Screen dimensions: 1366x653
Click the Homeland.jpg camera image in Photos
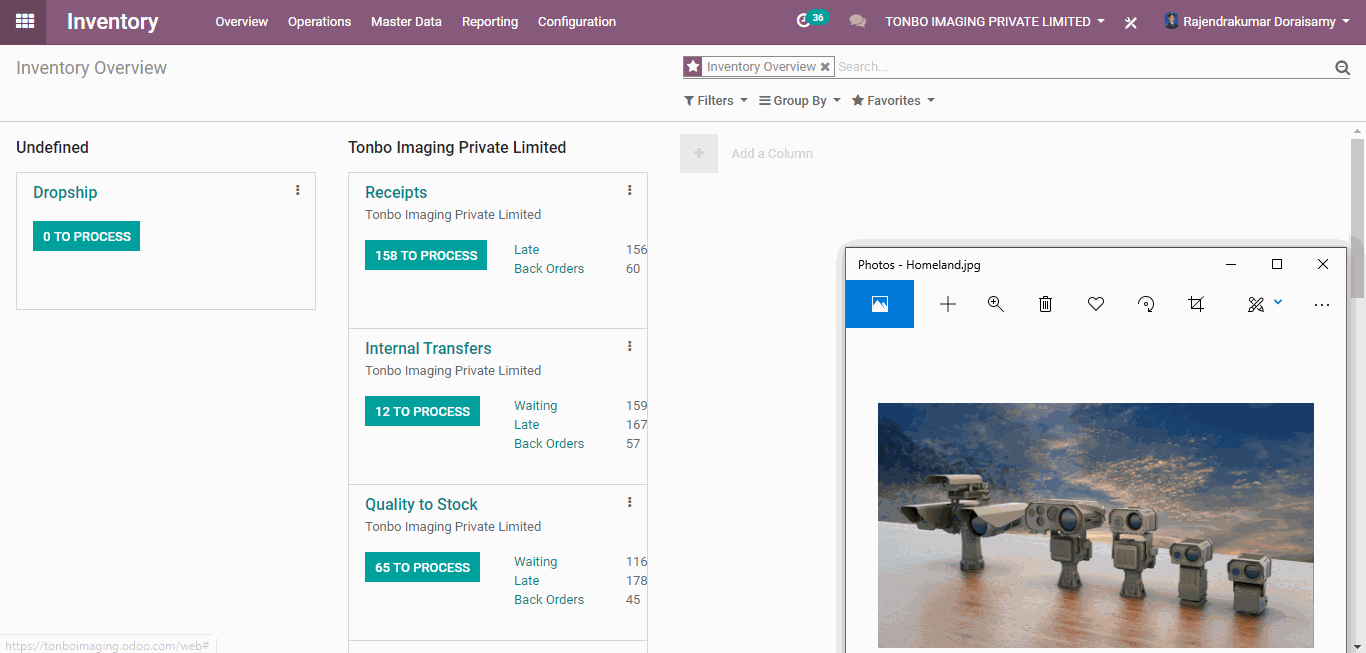click(1096, 525)
